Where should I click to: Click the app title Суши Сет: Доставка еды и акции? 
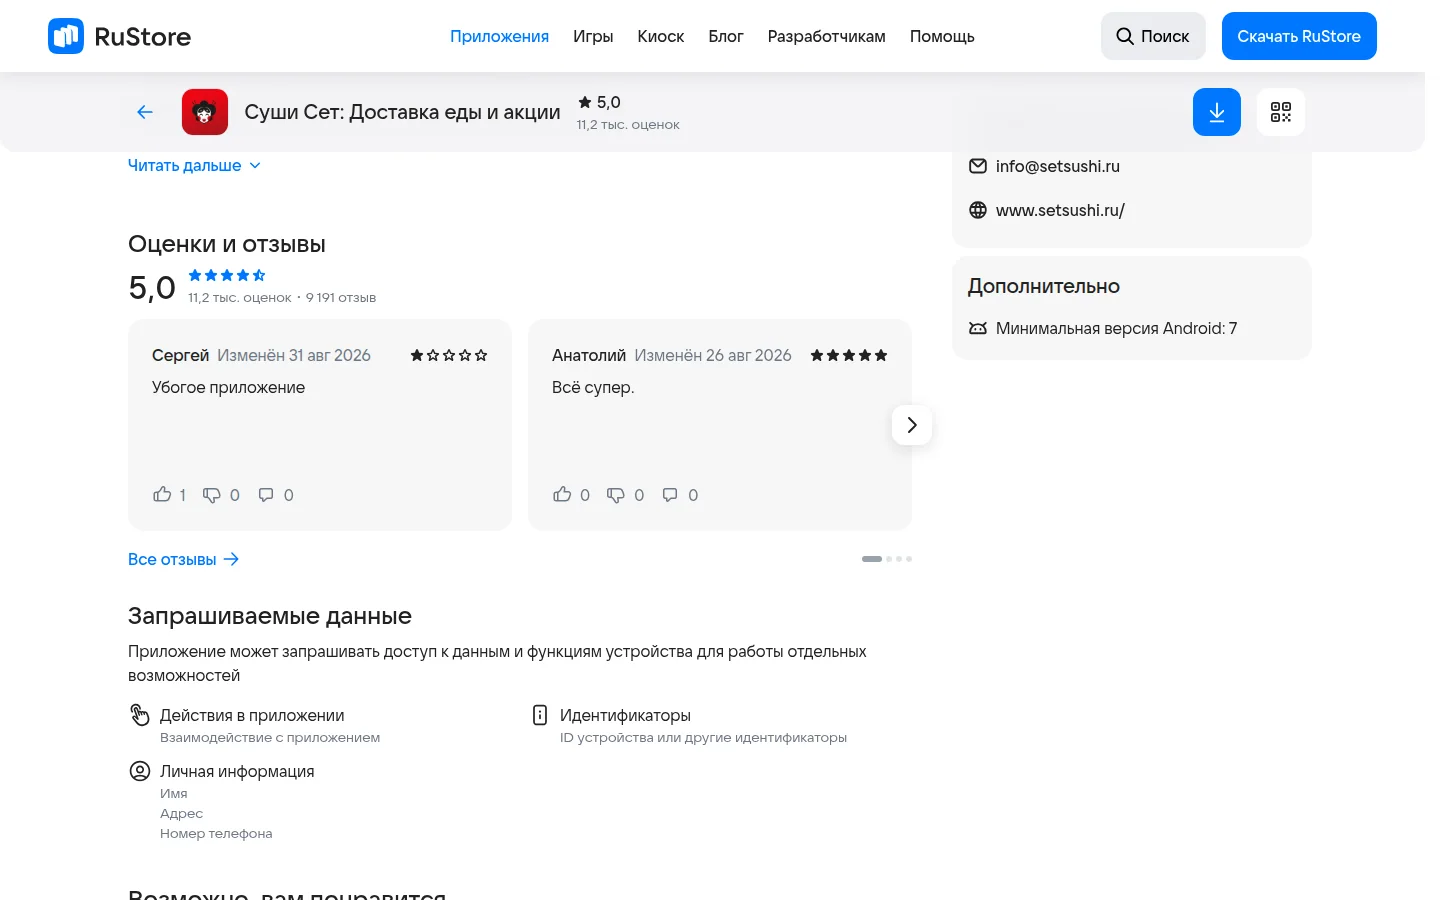(x=402, y=112)
